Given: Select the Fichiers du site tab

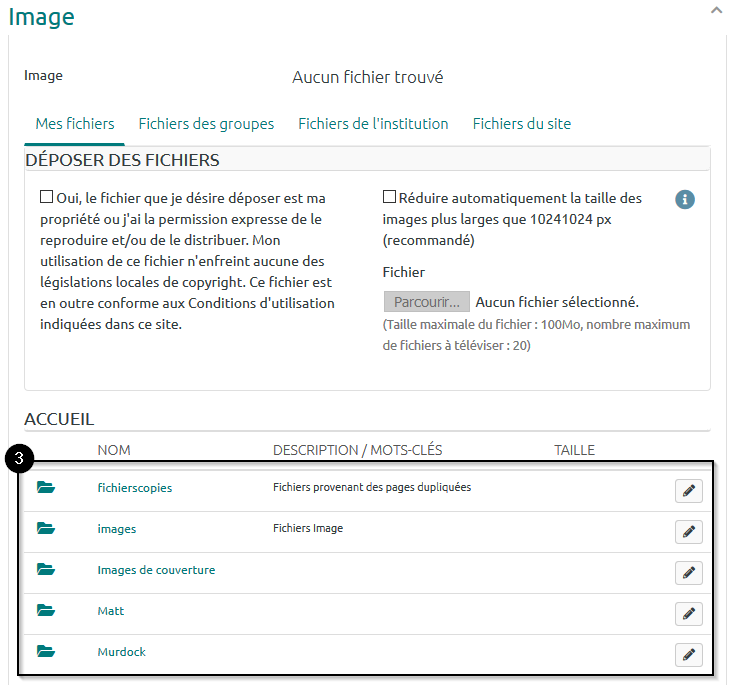Looking at the screenshot, I should (521, 124).
